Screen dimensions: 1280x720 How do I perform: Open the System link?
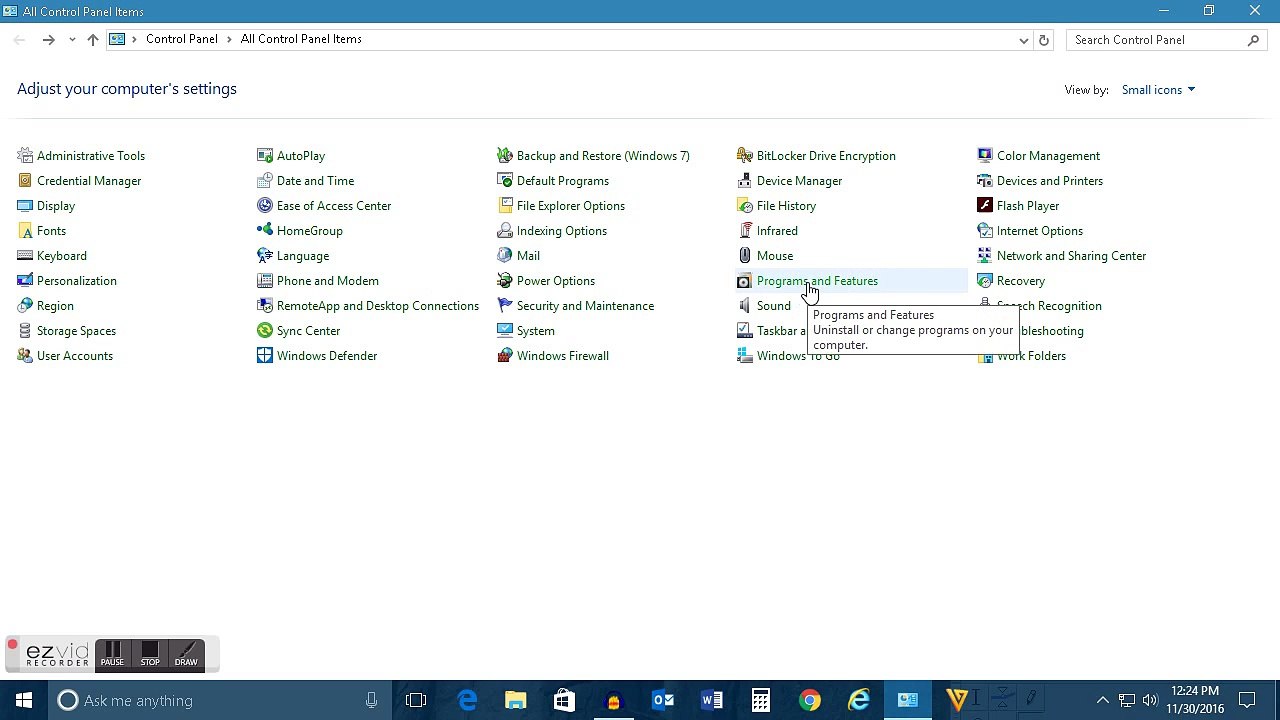[536, 331]
